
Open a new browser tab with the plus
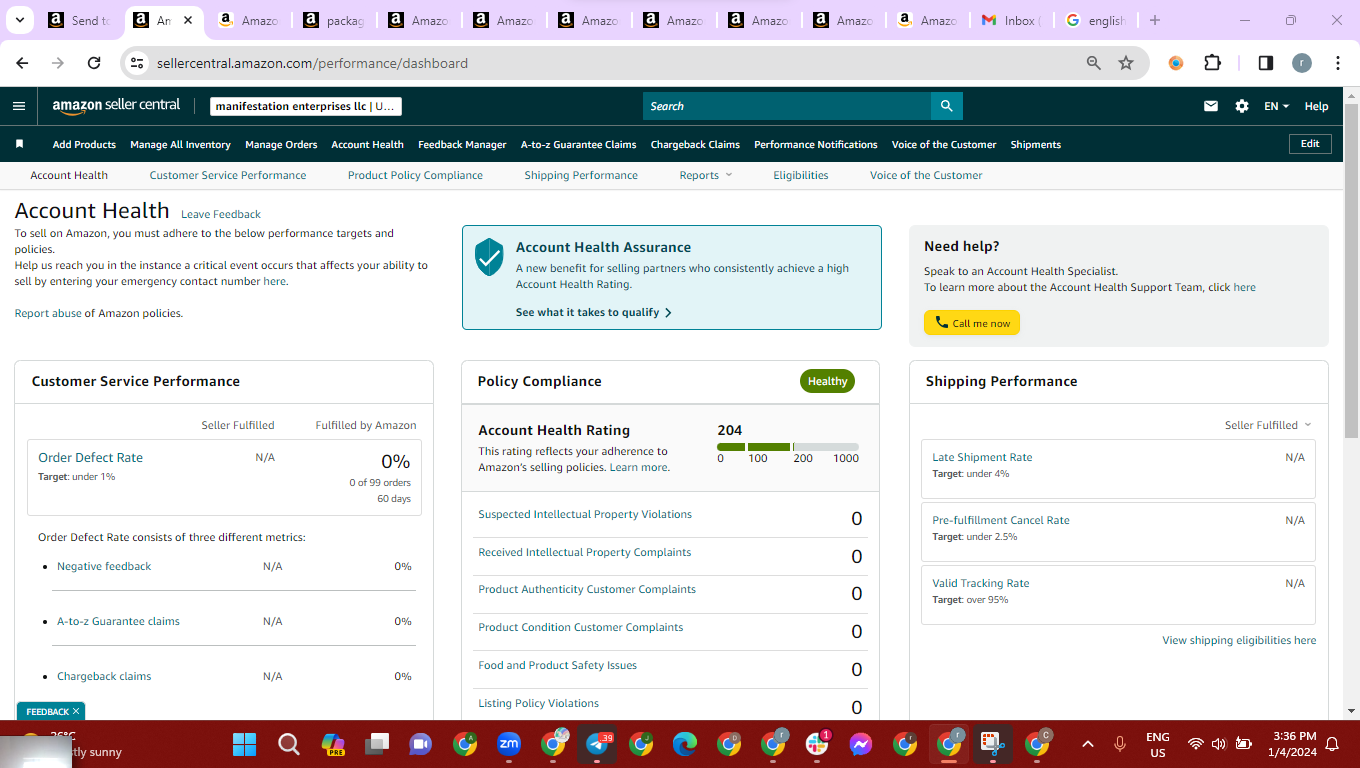point(1155,20)
